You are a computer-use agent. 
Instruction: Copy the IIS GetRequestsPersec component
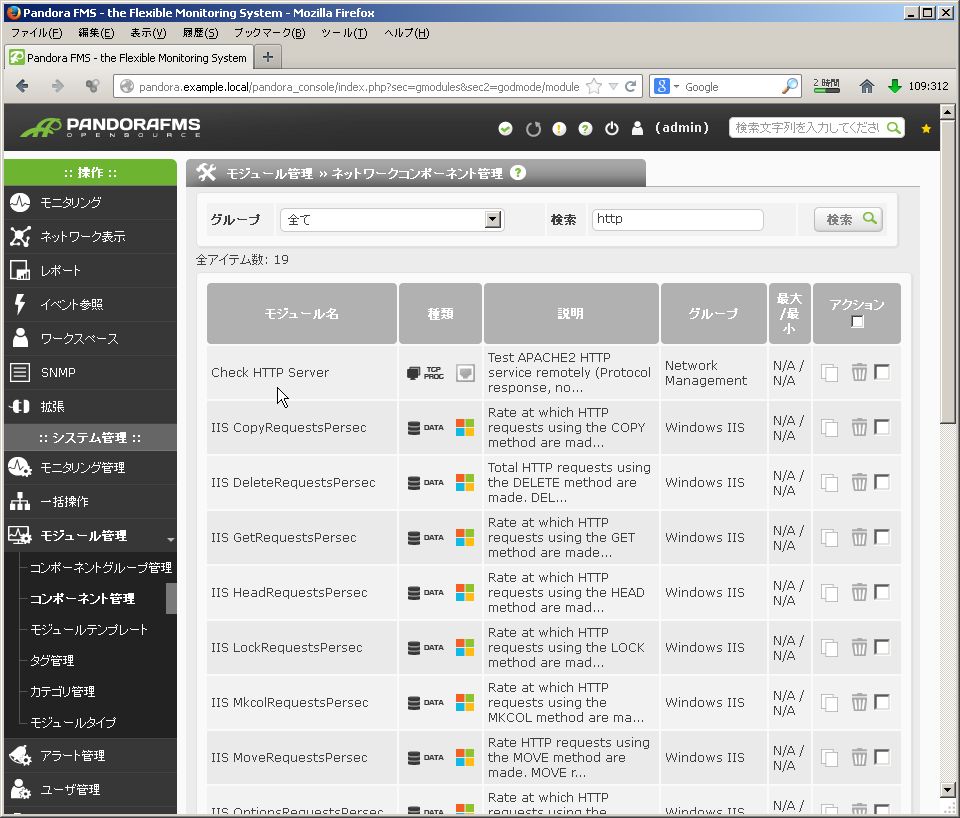click(x=830, y=538)
